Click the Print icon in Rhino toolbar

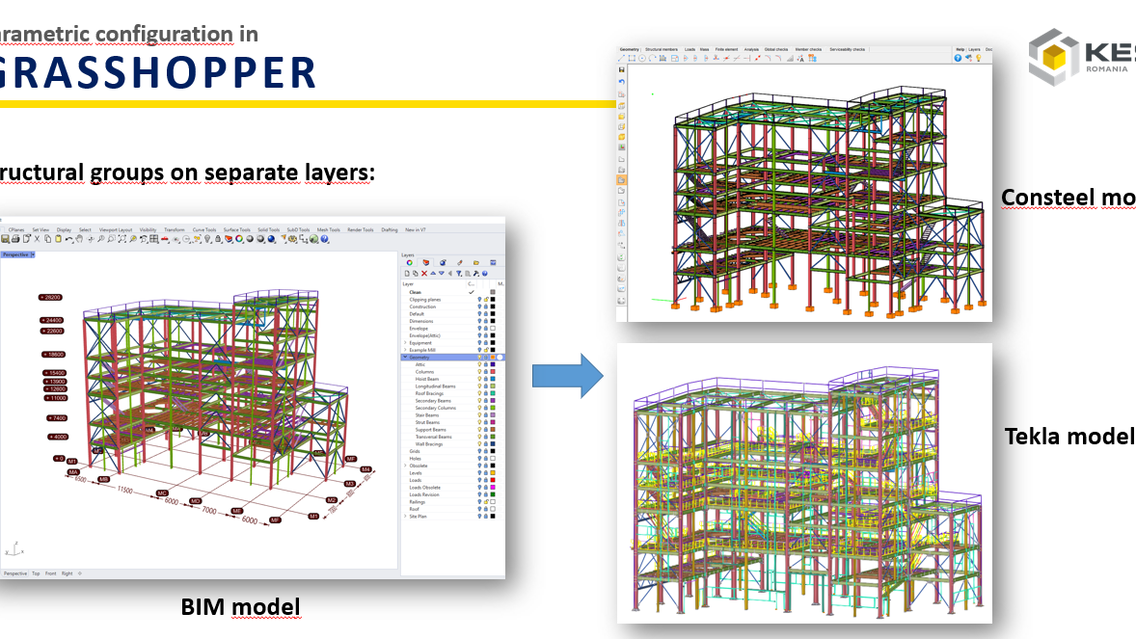pos(15,238)
